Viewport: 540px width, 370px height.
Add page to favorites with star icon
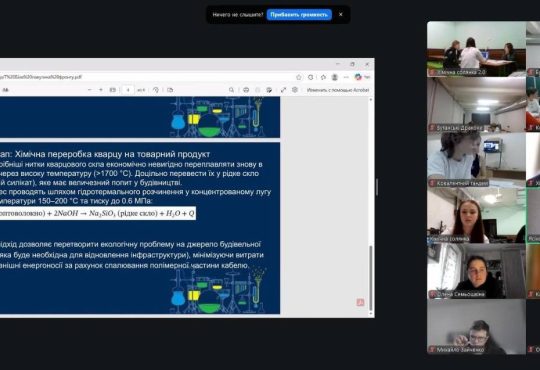click(299, 77)
